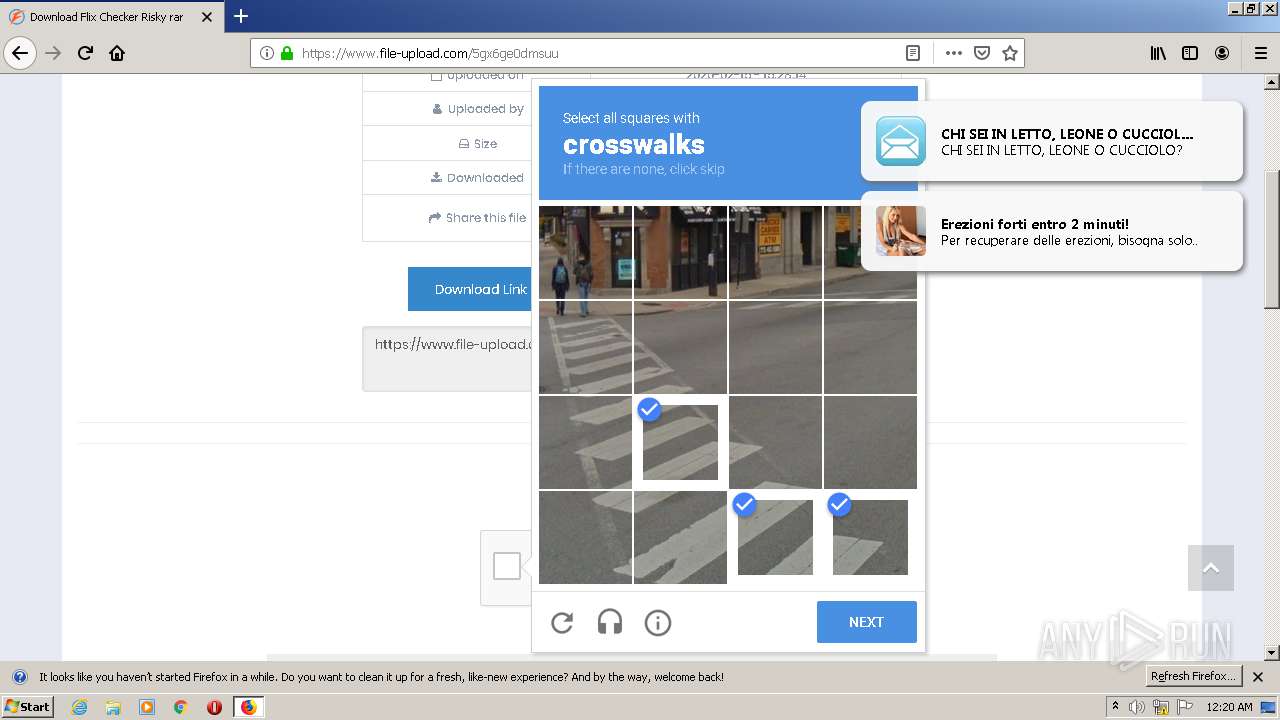1280x720 pixels.
Task: Select the tile with two pedestrians walking
Action: tap(585, 252)
